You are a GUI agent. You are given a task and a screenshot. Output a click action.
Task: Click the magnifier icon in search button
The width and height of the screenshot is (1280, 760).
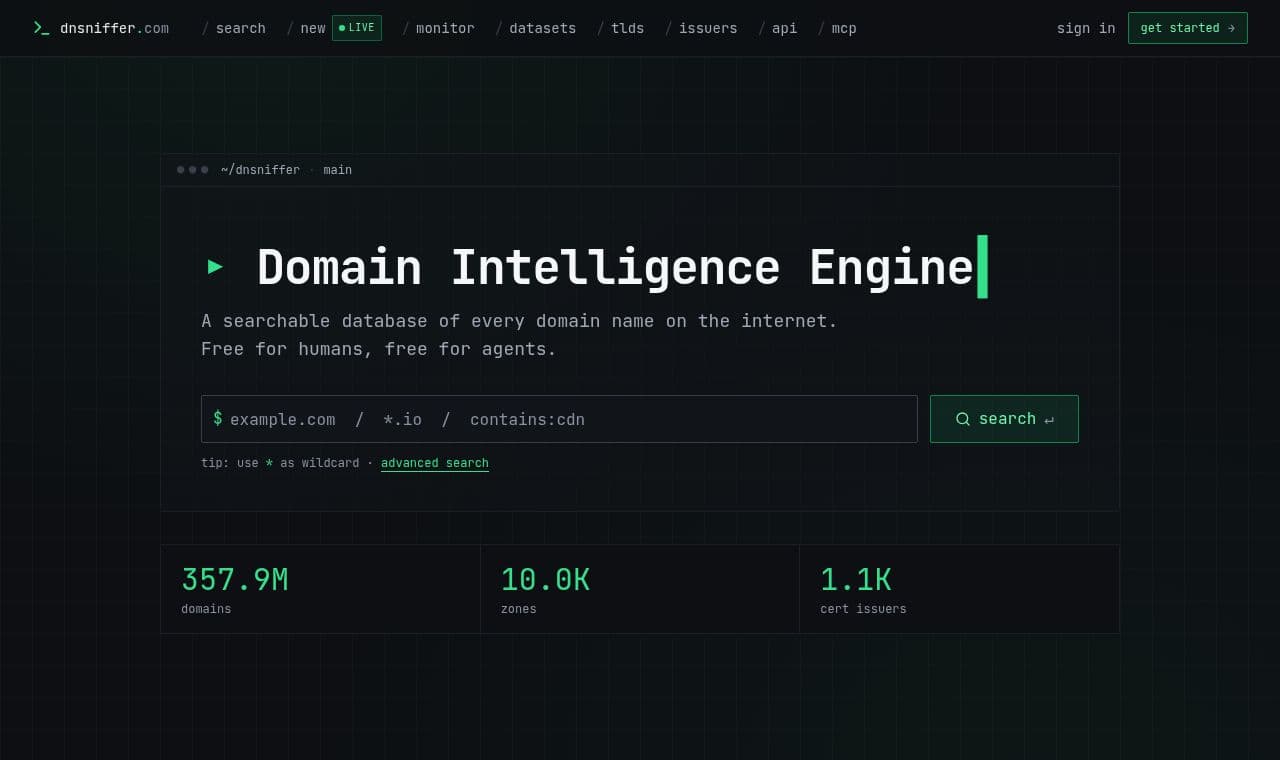coord(963,419)
